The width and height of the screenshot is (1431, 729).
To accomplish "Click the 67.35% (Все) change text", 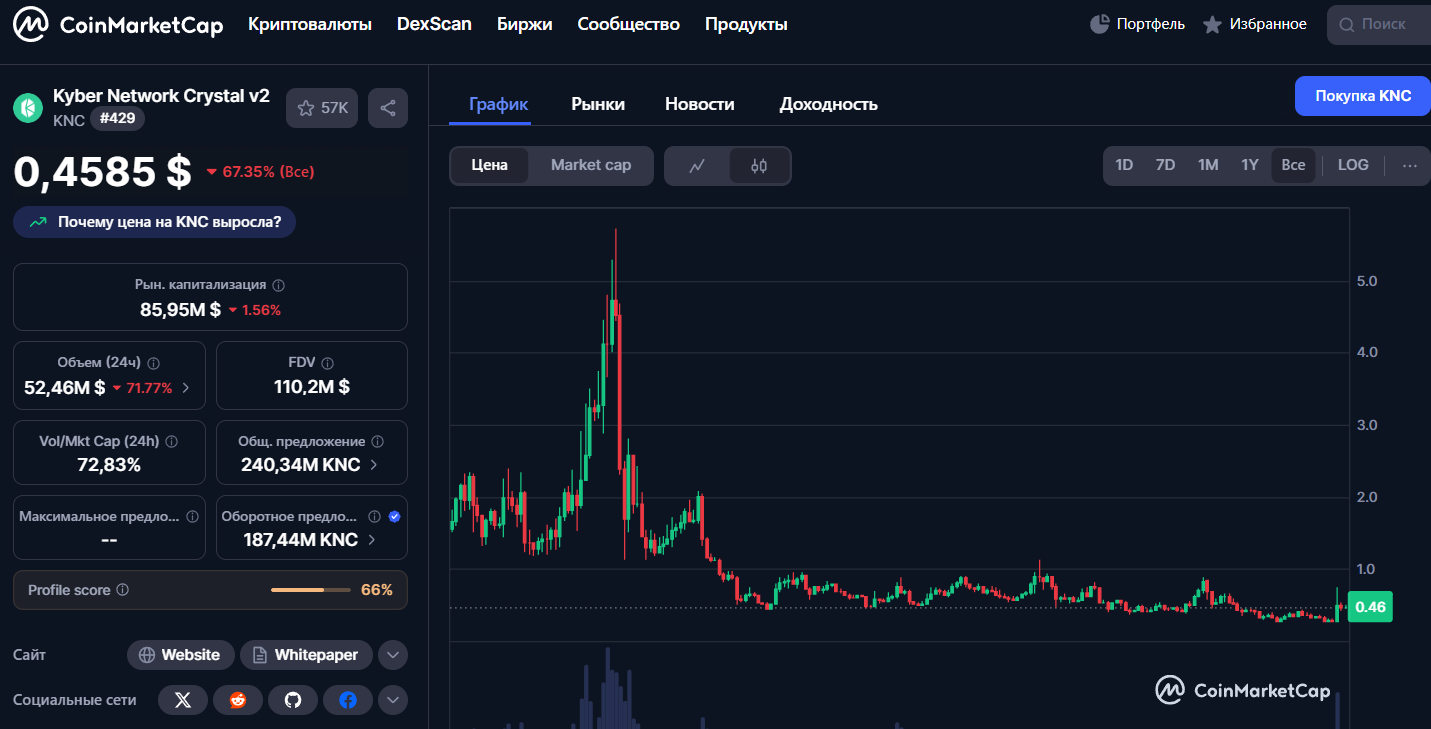I will (260, 172).
